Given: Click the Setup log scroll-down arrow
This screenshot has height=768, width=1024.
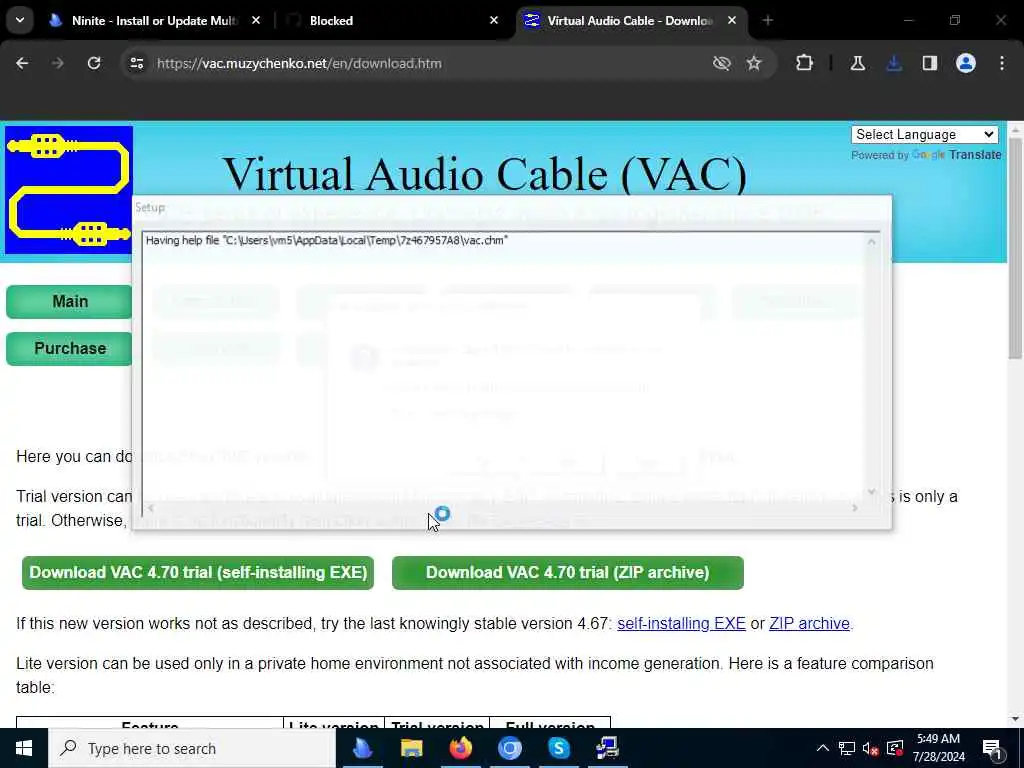Looking at the screenshot, I should coord(871,492).
